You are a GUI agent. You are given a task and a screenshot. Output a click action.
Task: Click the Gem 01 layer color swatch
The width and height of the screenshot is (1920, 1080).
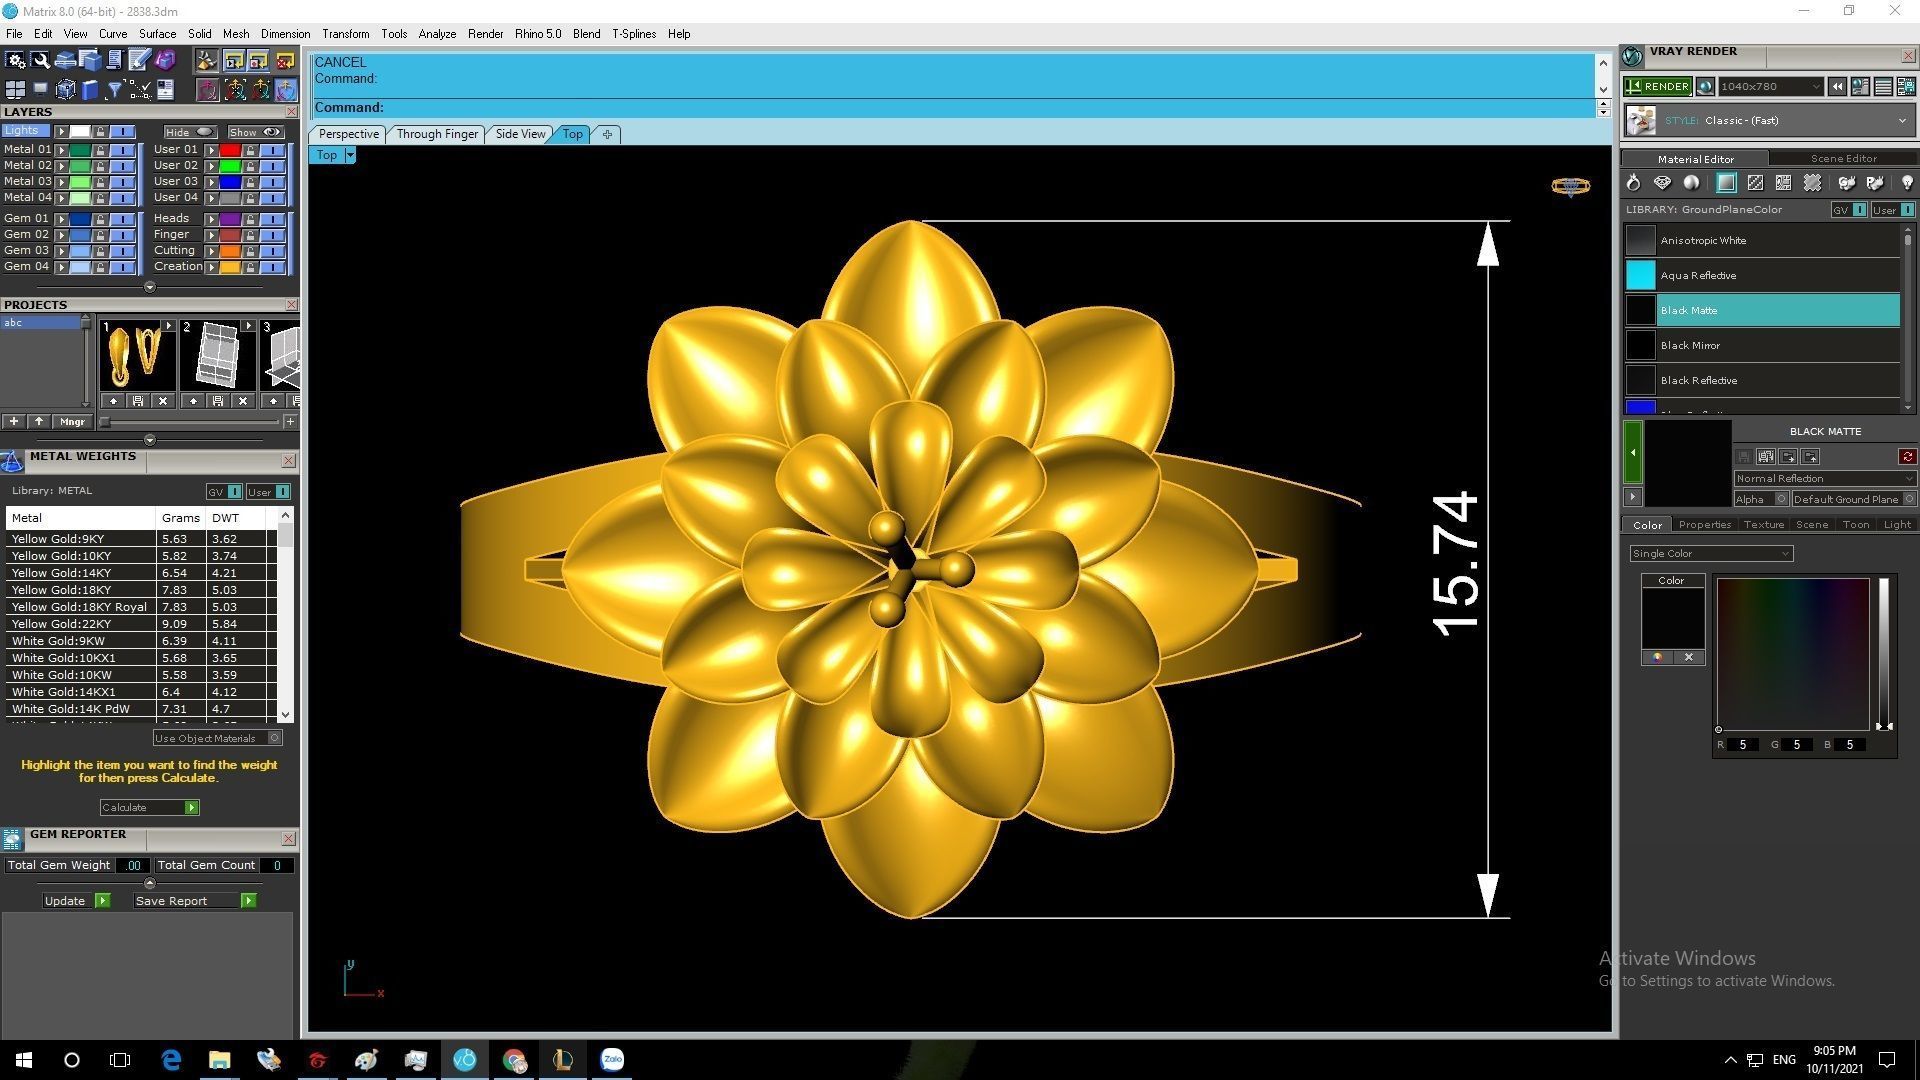(x=79, y=219)
